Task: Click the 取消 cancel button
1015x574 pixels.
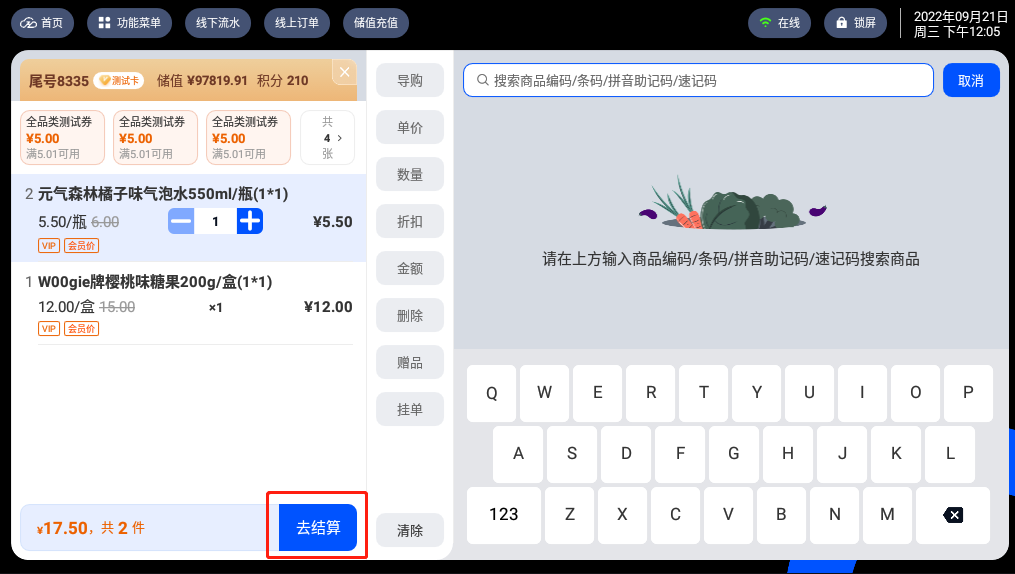Action: [971, 80]
